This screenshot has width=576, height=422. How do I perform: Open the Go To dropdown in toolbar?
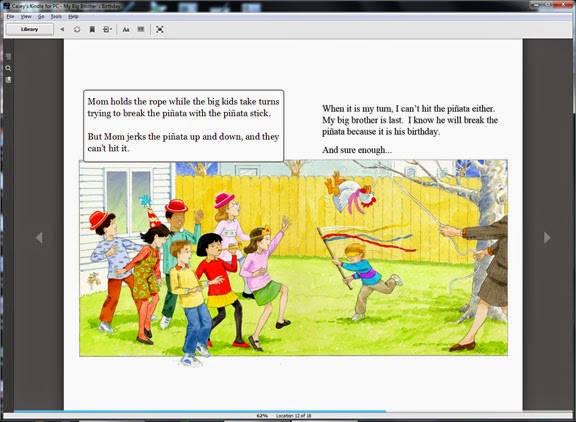point(107,29)
